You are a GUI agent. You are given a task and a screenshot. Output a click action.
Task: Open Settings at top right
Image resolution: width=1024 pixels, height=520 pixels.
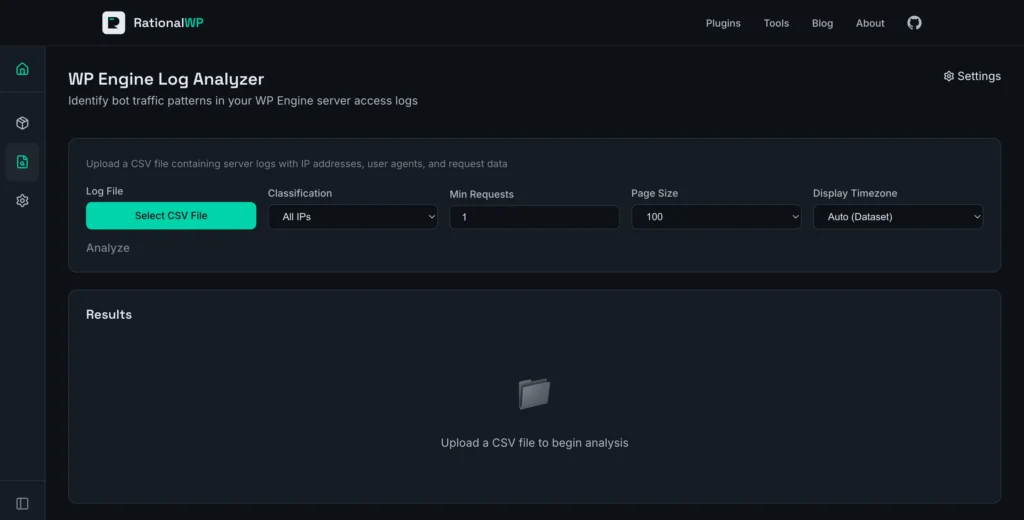pos(972,76)
